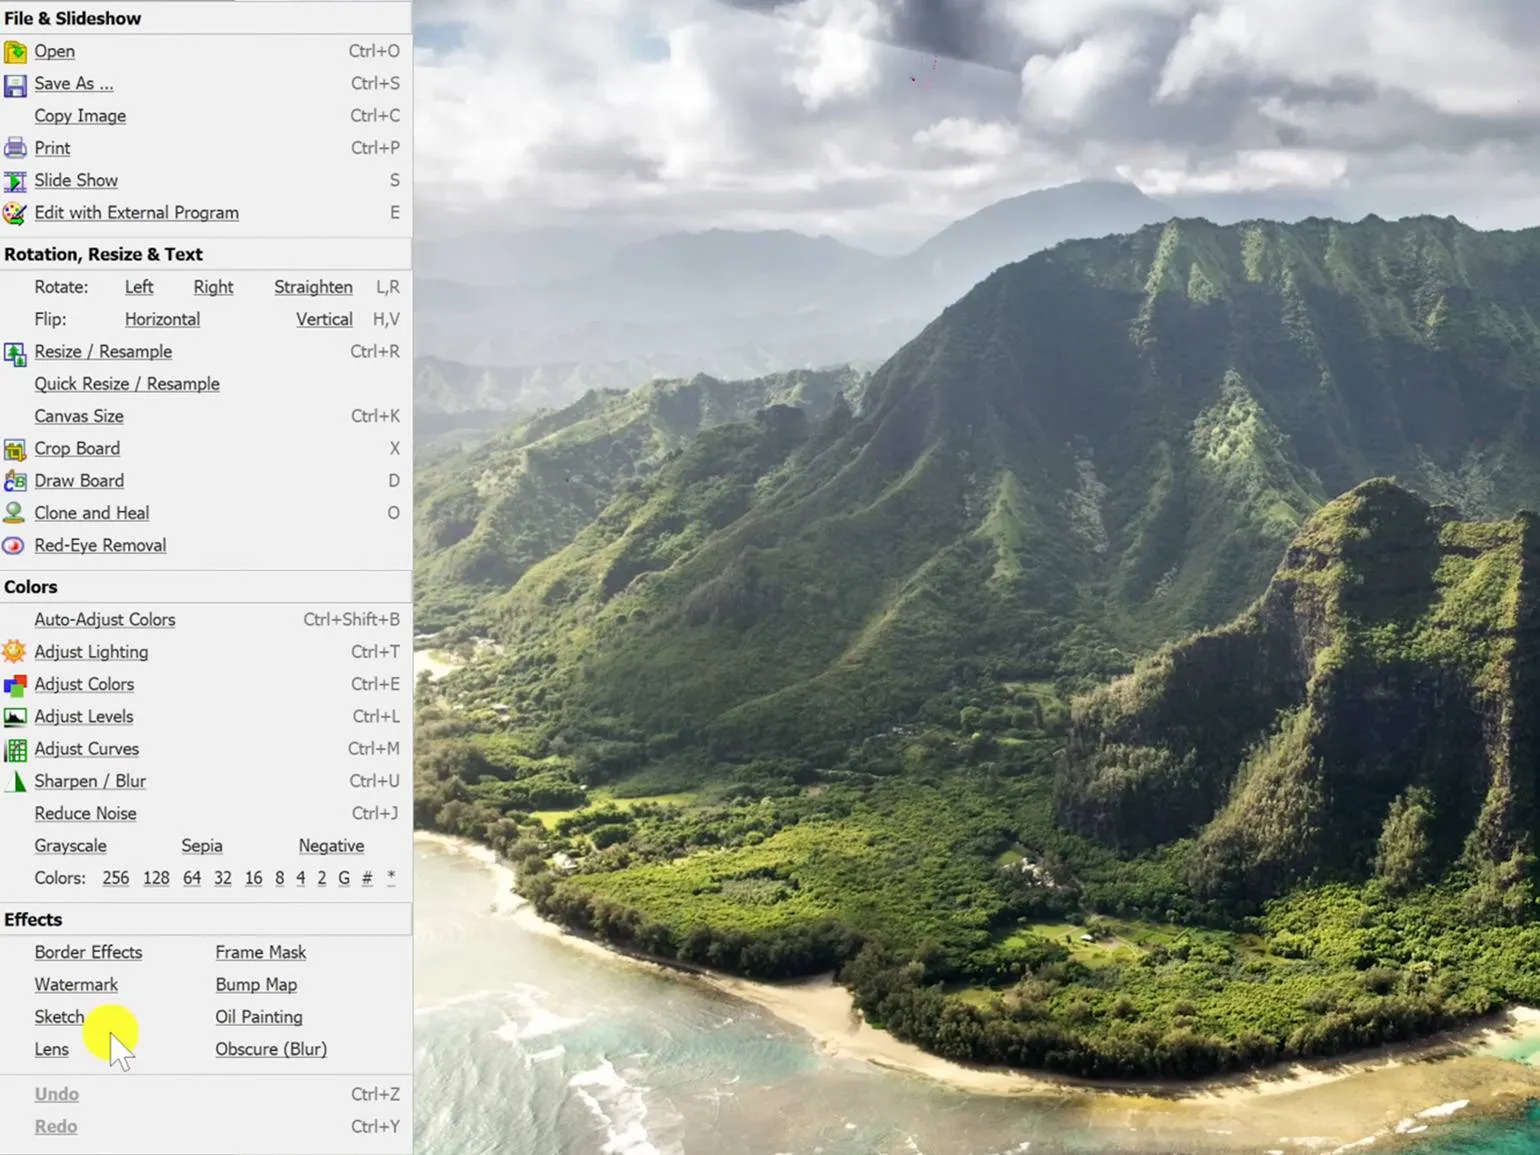This screenshot has height=1155, width=1540.
Task: Click the Adjust Curves grid icon
Action: click(15, 749)
